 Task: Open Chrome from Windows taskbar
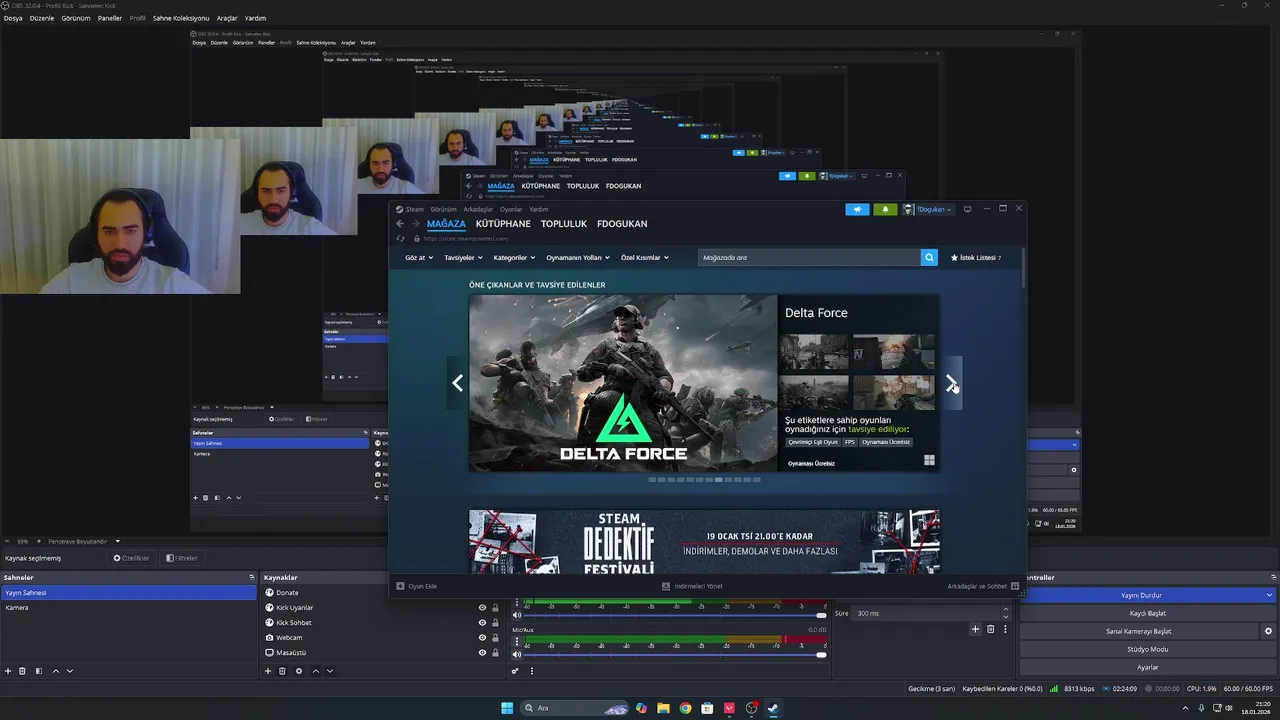coord(685,708)
